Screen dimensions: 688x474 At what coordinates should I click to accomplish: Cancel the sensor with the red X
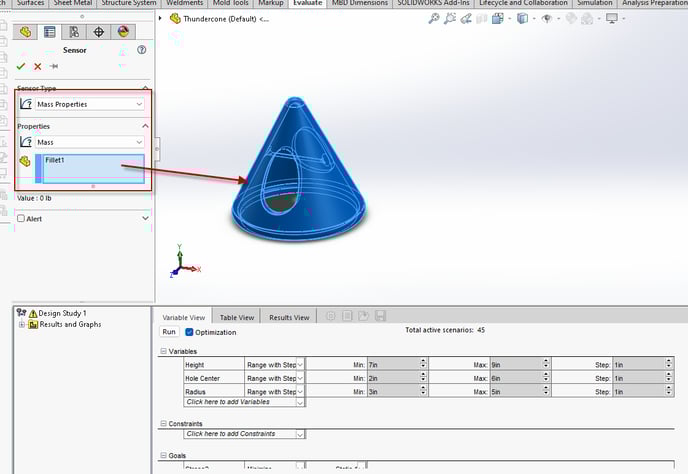[38, 66]
